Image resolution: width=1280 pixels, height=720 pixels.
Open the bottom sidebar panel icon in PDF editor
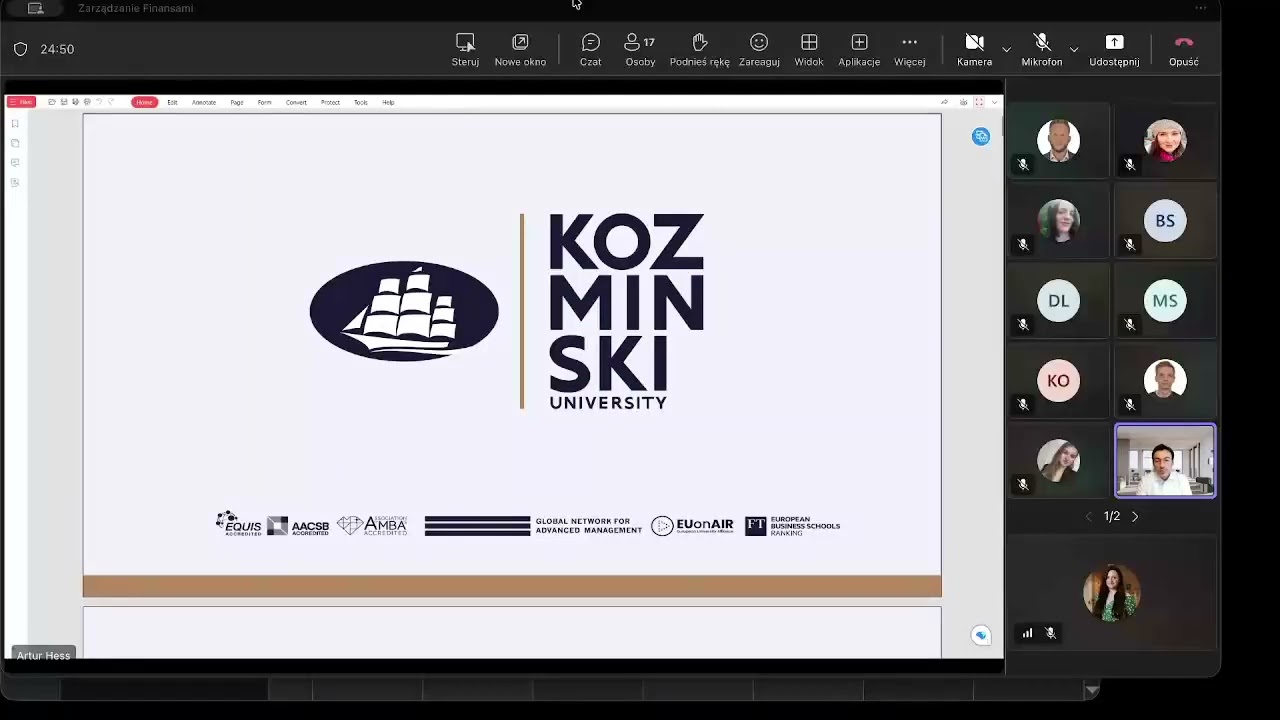pos(15,182)
